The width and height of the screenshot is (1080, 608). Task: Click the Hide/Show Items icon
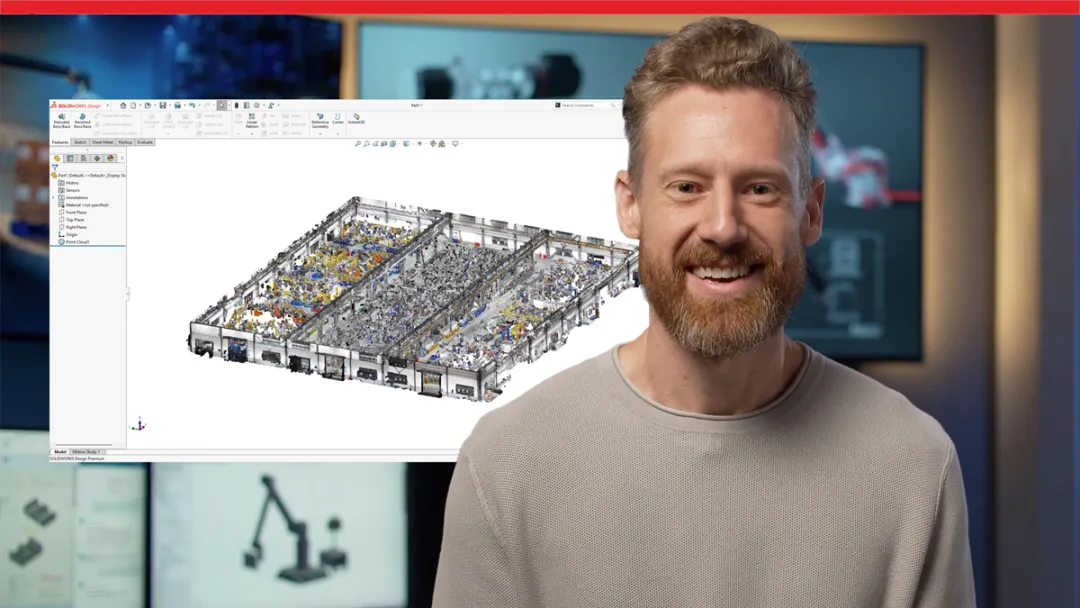(419, 143)
